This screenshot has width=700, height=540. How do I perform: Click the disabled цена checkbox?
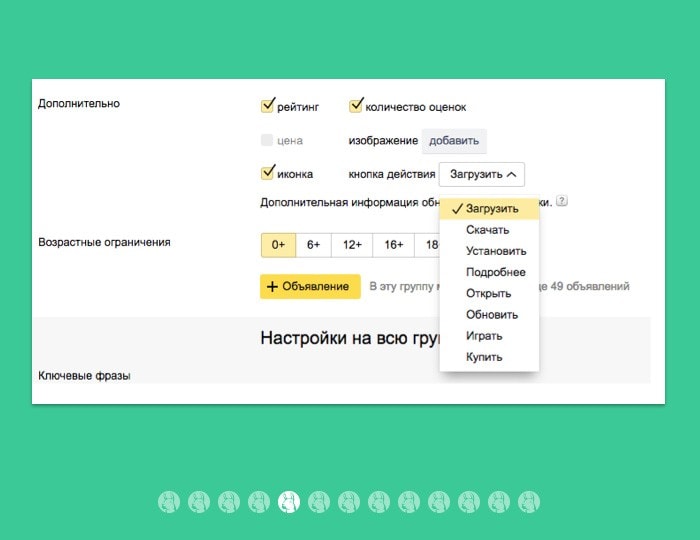[267, 140]
